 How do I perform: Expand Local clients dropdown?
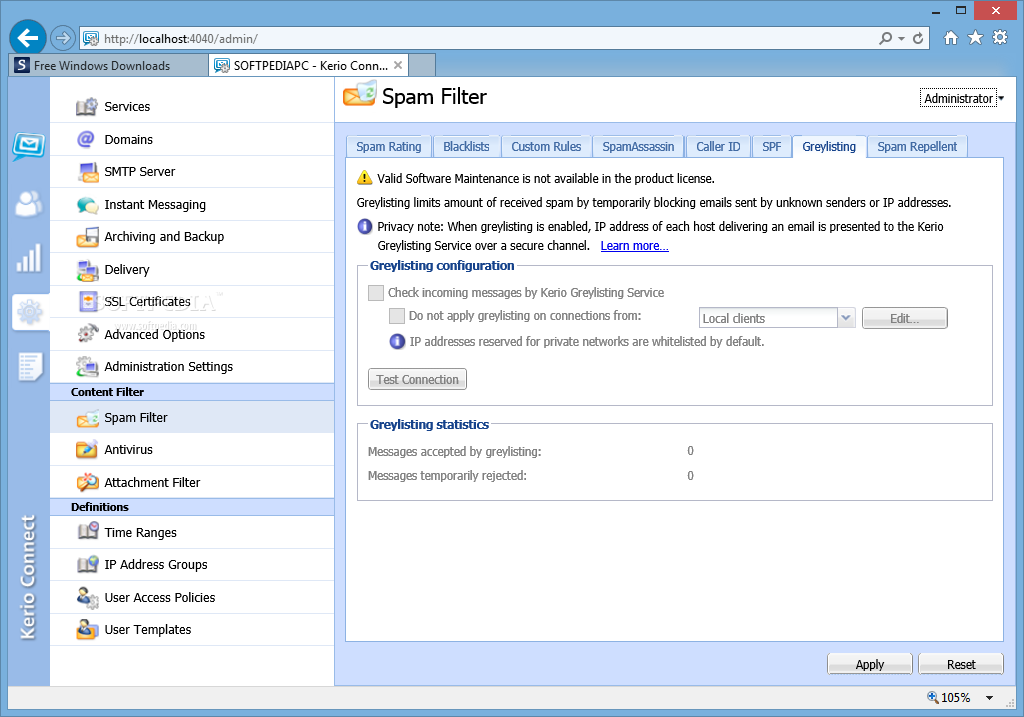(846, 318)
